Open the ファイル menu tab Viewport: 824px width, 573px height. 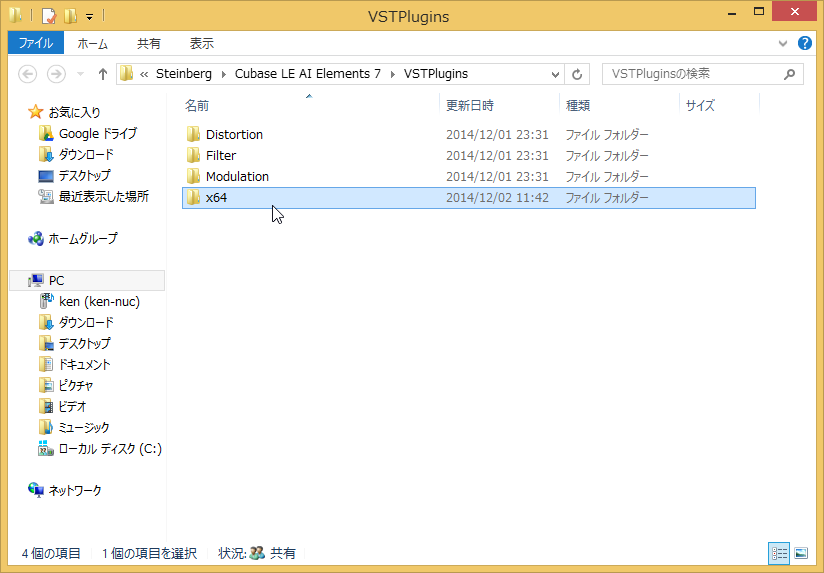pos(36,43)
